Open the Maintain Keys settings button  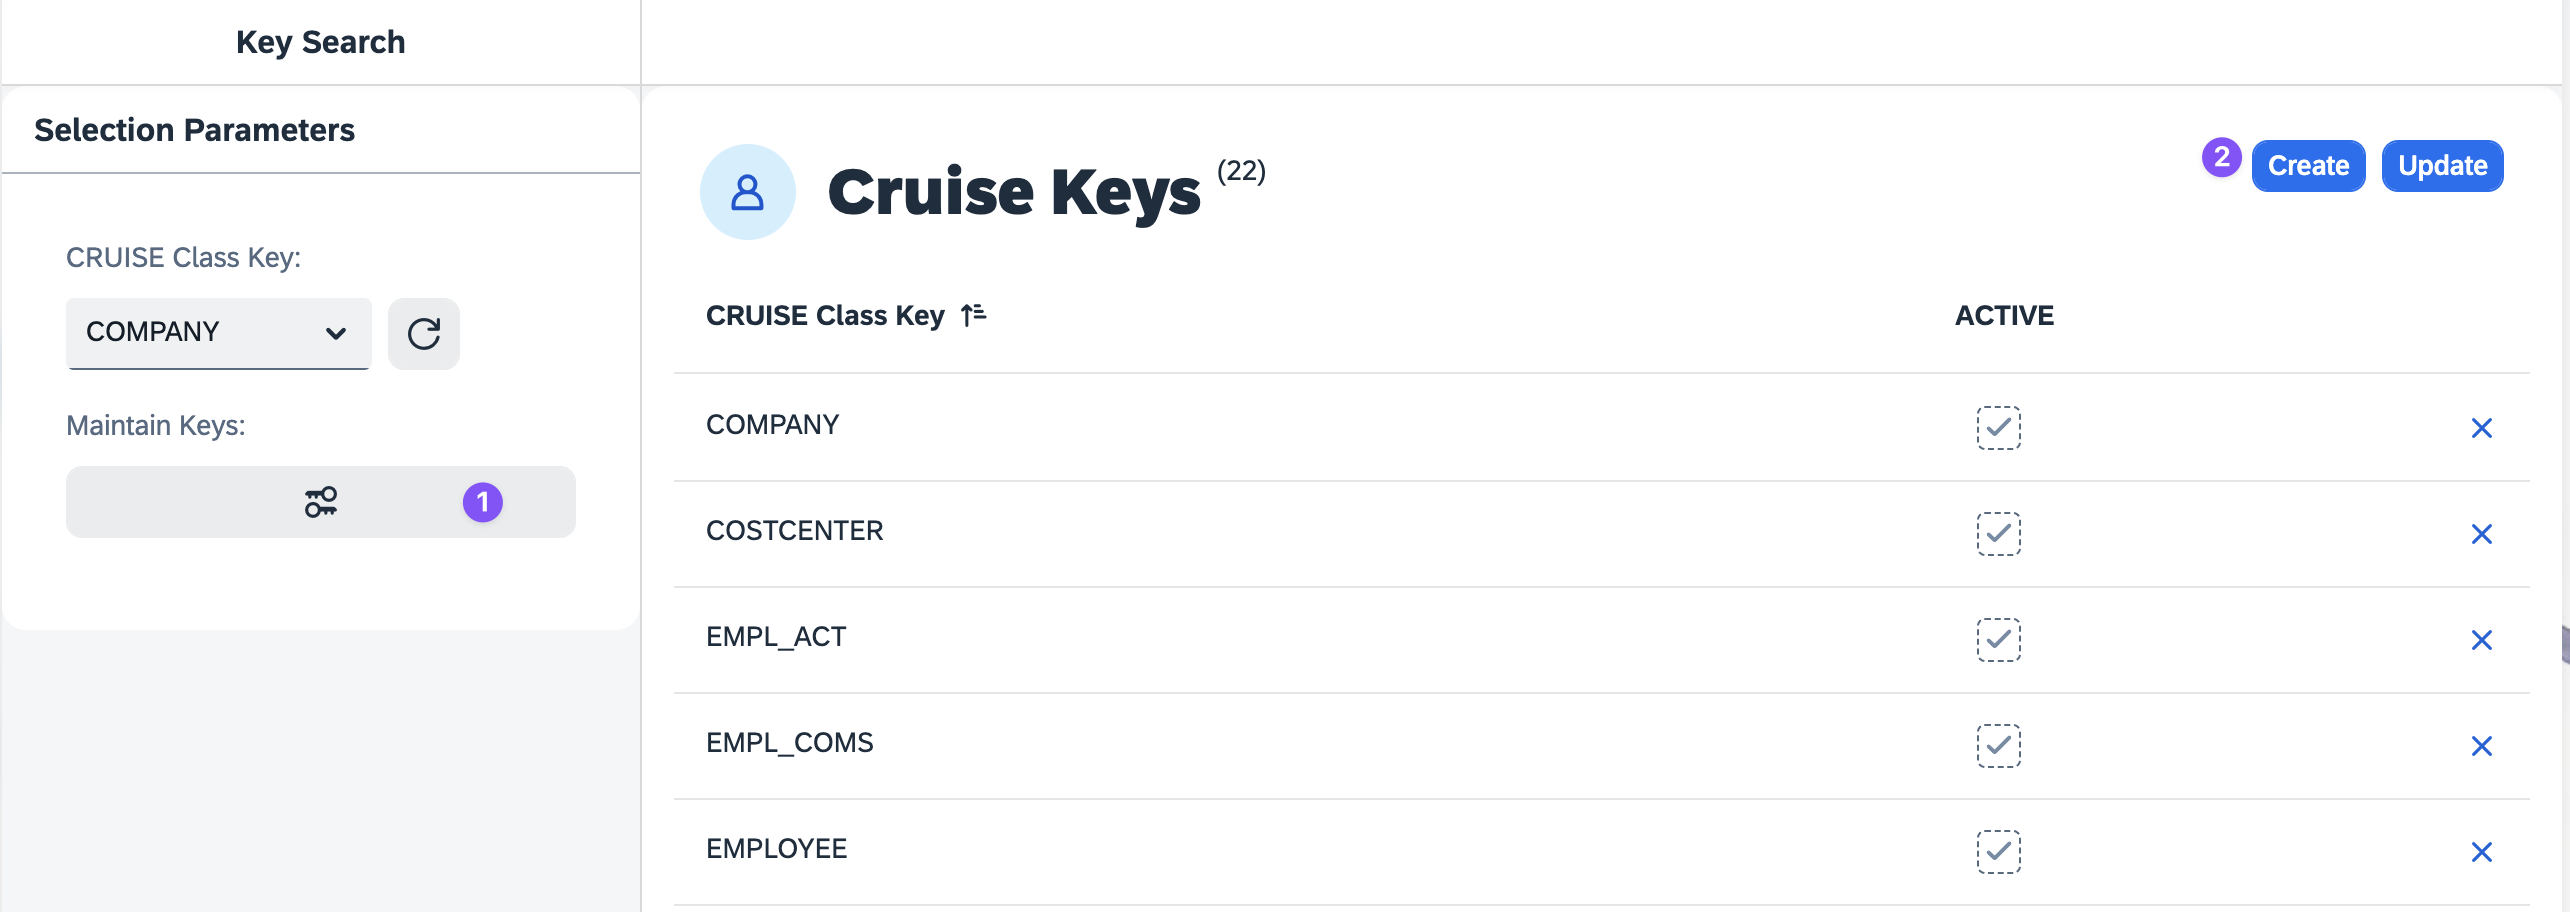[320, 502]
